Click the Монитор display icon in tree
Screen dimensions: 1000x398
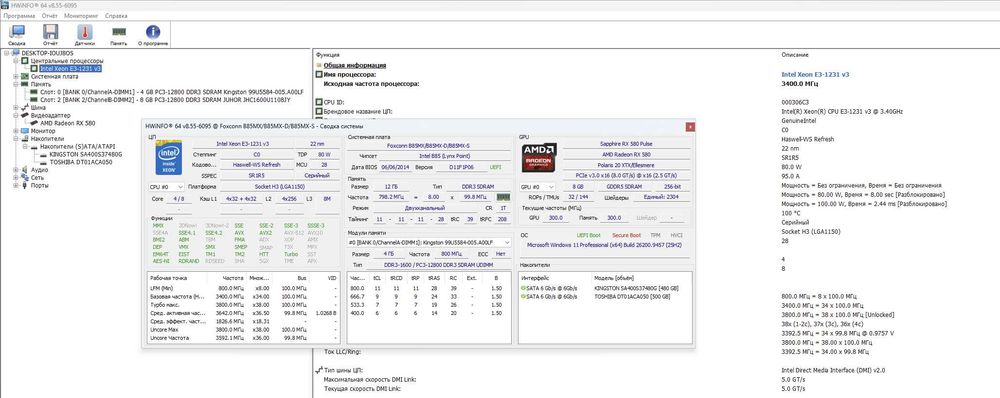click(26, 131)
